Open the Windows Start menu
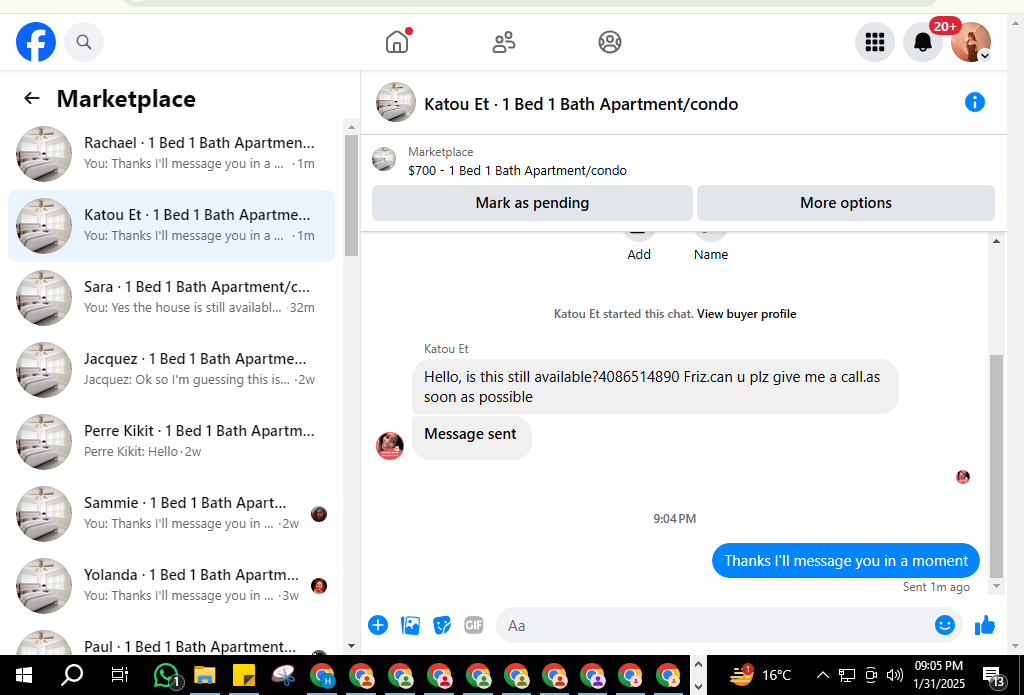The height and width of the screenshot is (695, 1024). (24, 675)
